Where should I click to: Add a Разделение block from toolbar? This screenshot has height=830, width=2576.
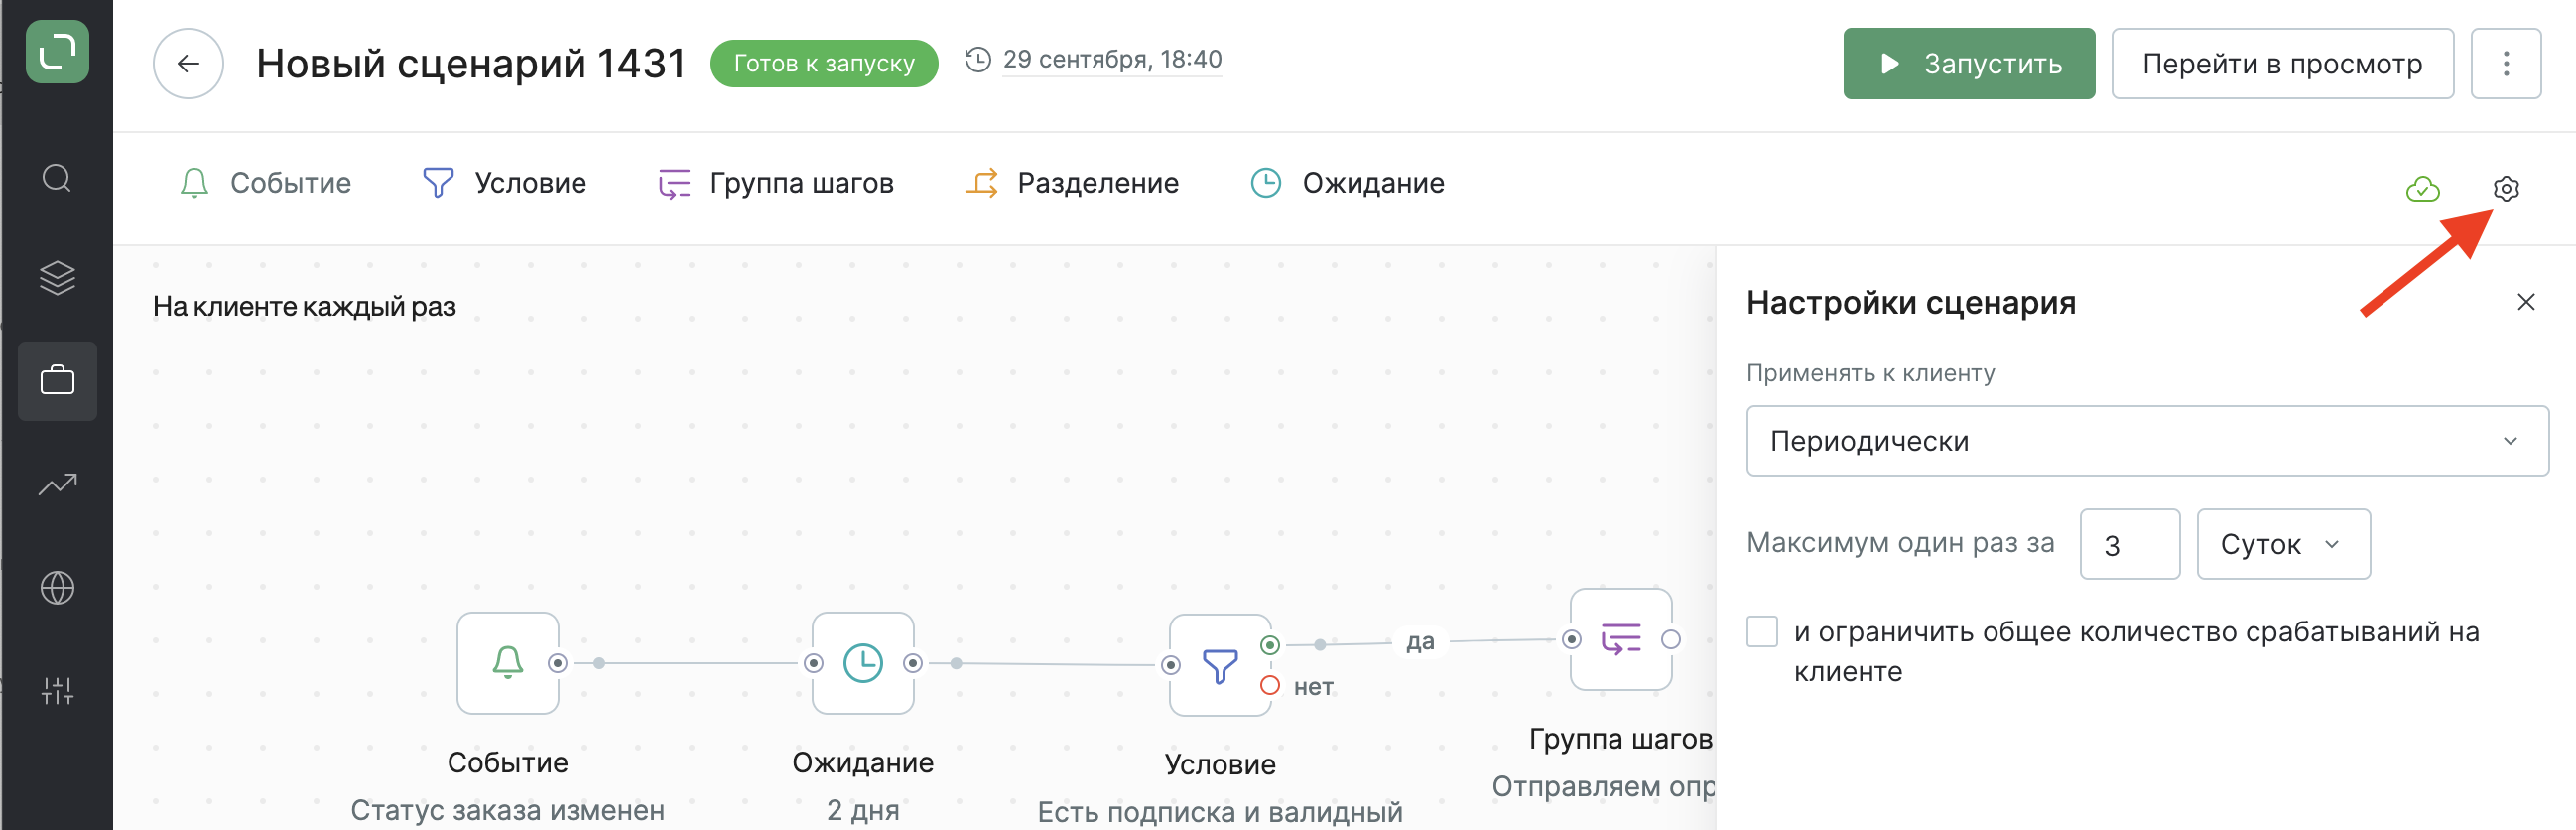tap(1071, 183)
